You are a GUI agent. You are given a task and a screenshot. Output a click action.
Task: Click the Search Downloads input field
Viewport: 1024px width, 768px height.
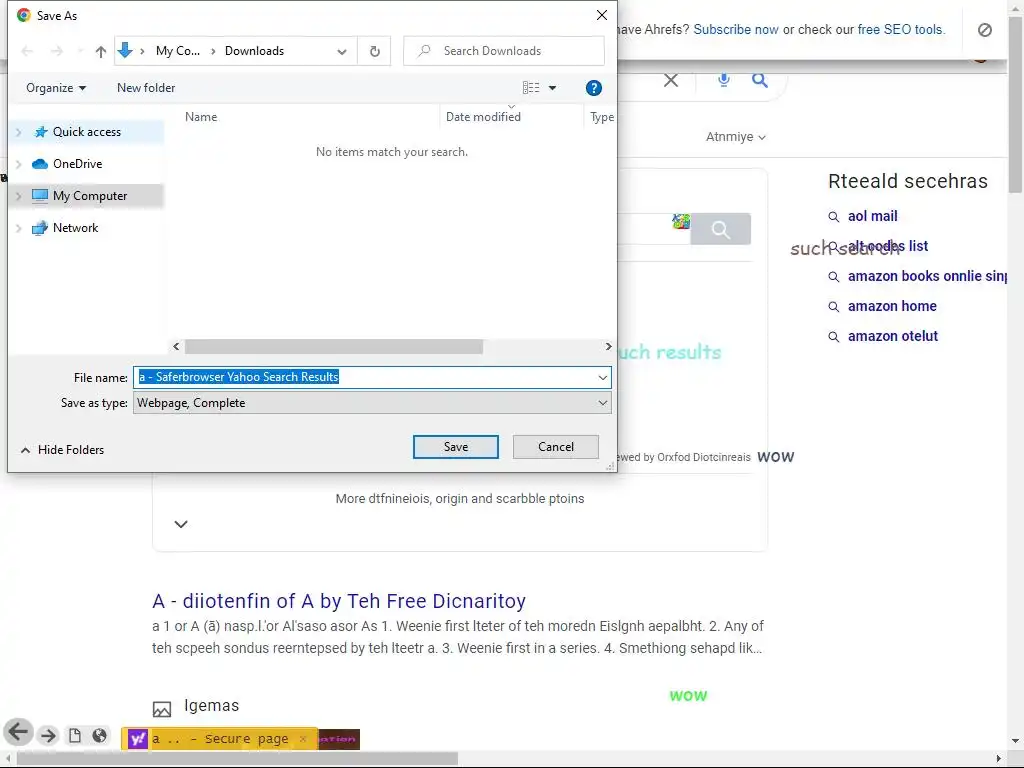504,51
